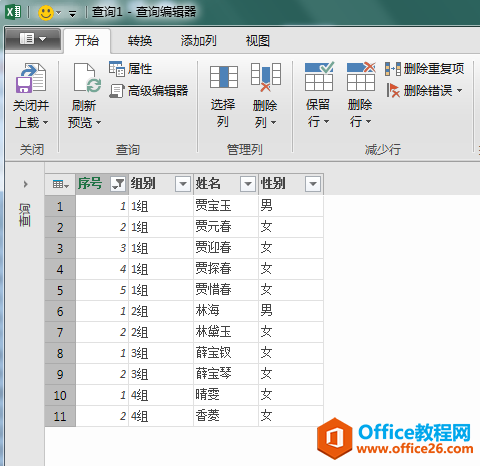Click the cell containing 香菱

click(x=226, y=416)
